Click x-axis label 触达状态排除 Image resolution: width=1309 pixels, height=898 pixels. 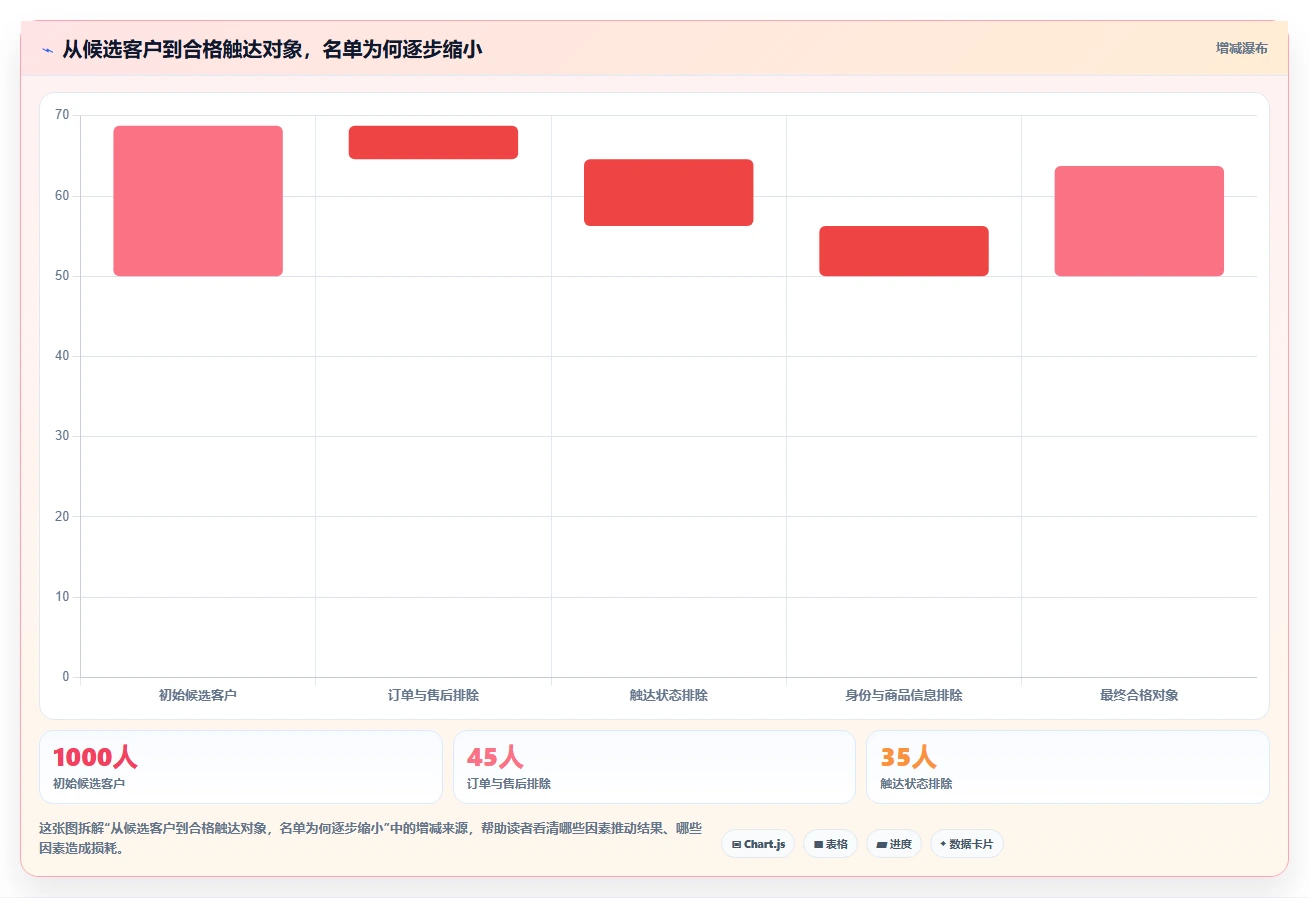point(668,695)
